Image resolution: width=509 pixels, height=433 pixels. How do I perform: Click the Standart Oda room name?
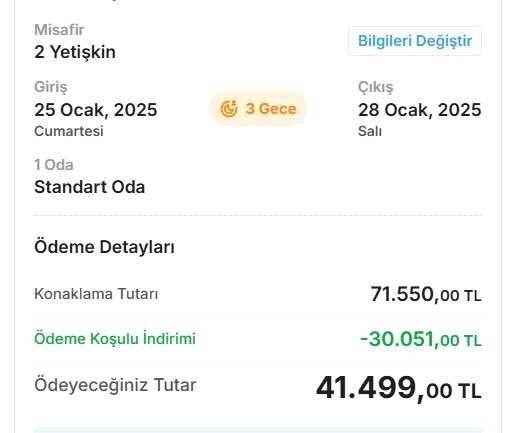point(90,187)
